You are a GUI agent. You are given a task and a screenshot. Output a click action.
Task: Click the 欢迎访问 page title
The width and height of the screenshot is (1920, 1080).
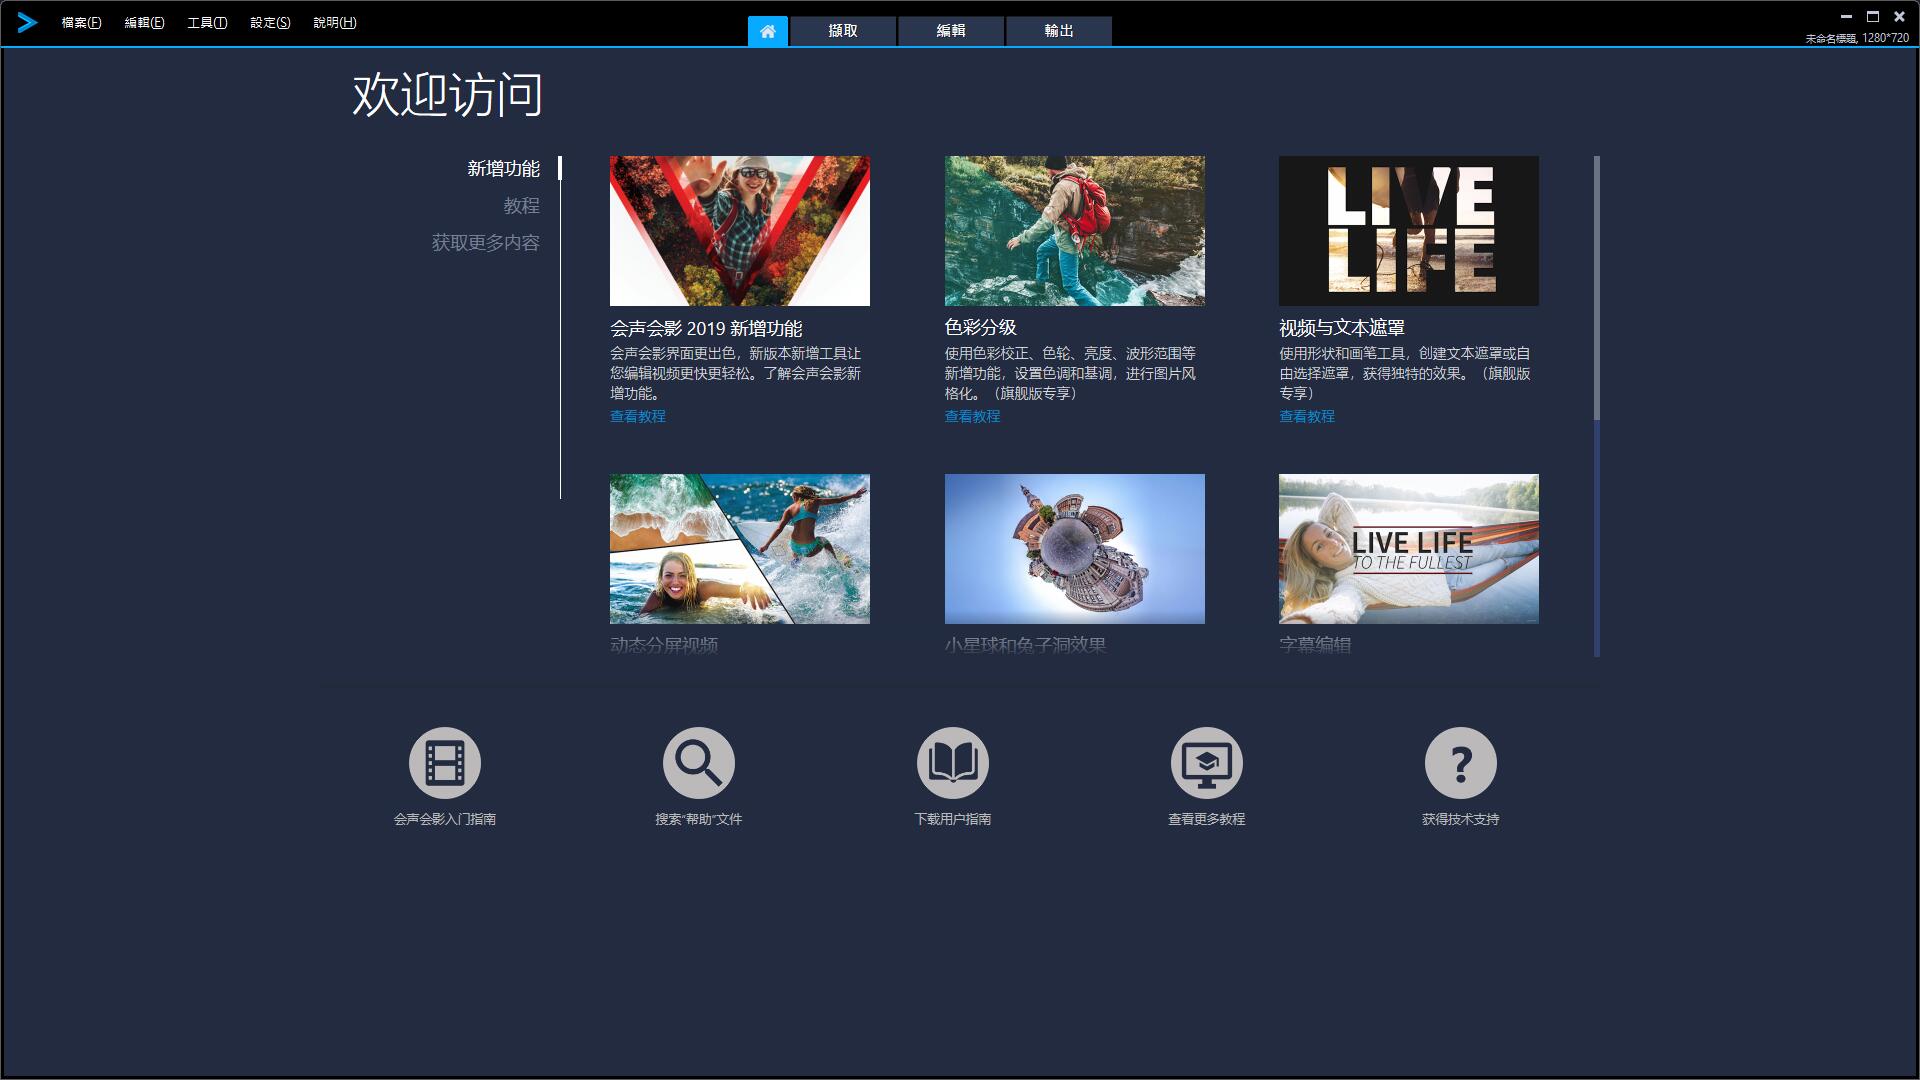coord(447,95)
